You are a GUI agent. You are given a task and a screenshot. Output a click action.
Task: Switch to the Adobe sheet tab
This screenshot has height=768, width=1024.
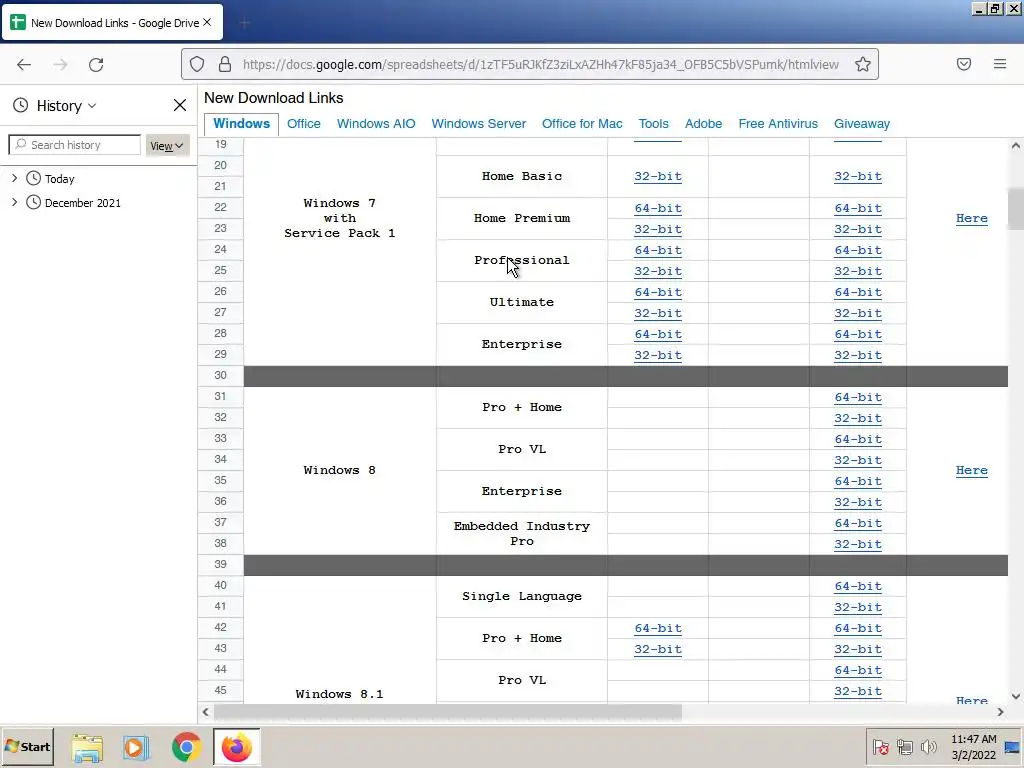pos(703,123)
